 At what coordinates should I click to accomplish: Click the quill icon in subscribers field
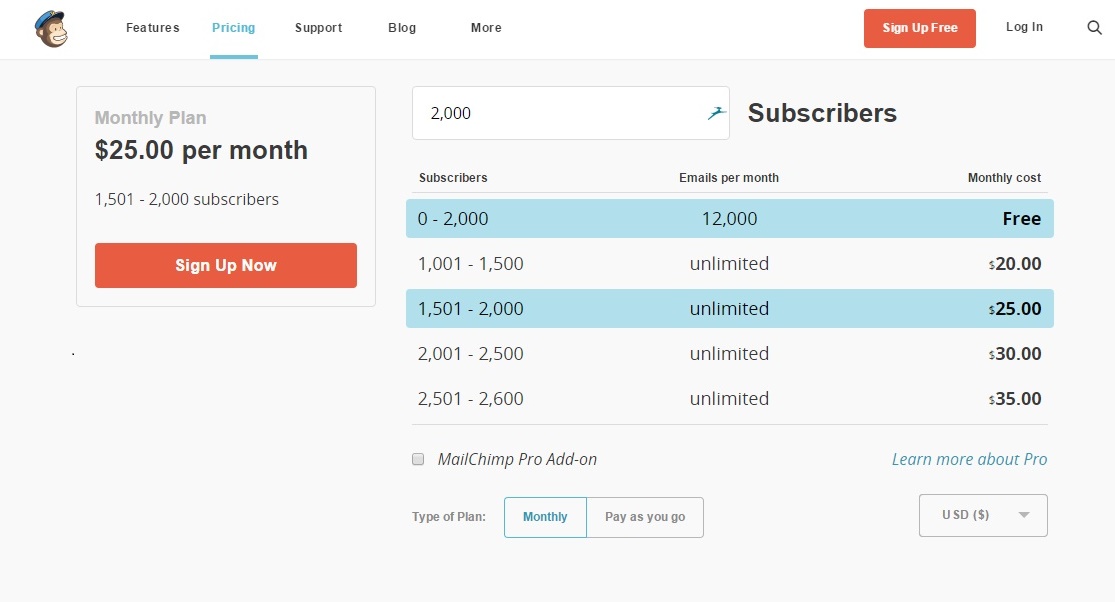[716, 113]
